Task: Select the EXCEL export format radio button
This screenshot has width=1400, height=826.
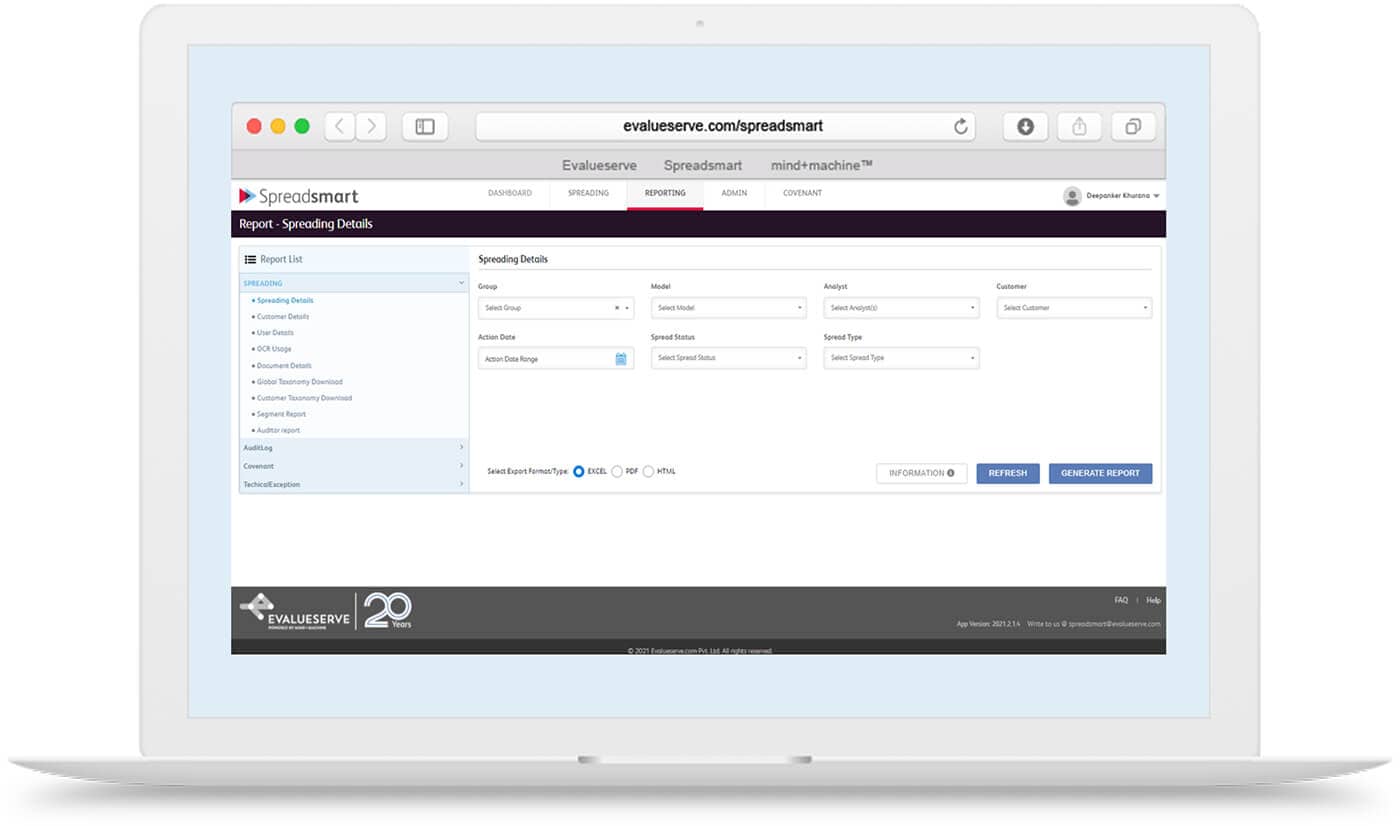Action: tap(579, 471)
